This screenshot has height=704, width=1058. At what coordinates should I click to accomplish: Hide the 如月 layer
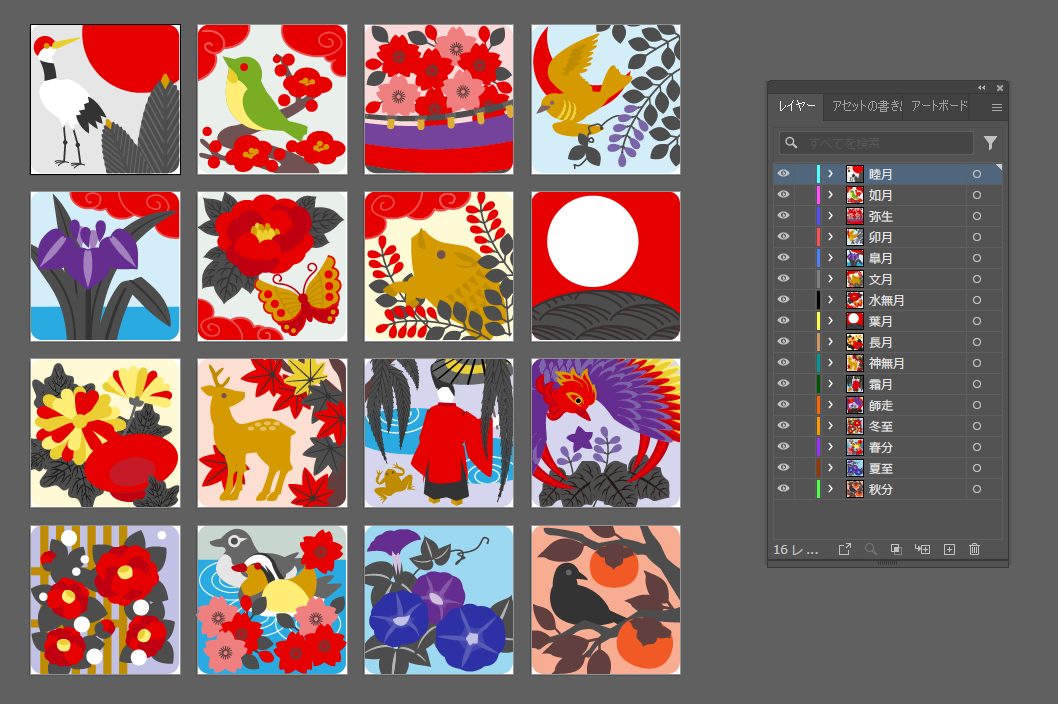coord(783,195)
